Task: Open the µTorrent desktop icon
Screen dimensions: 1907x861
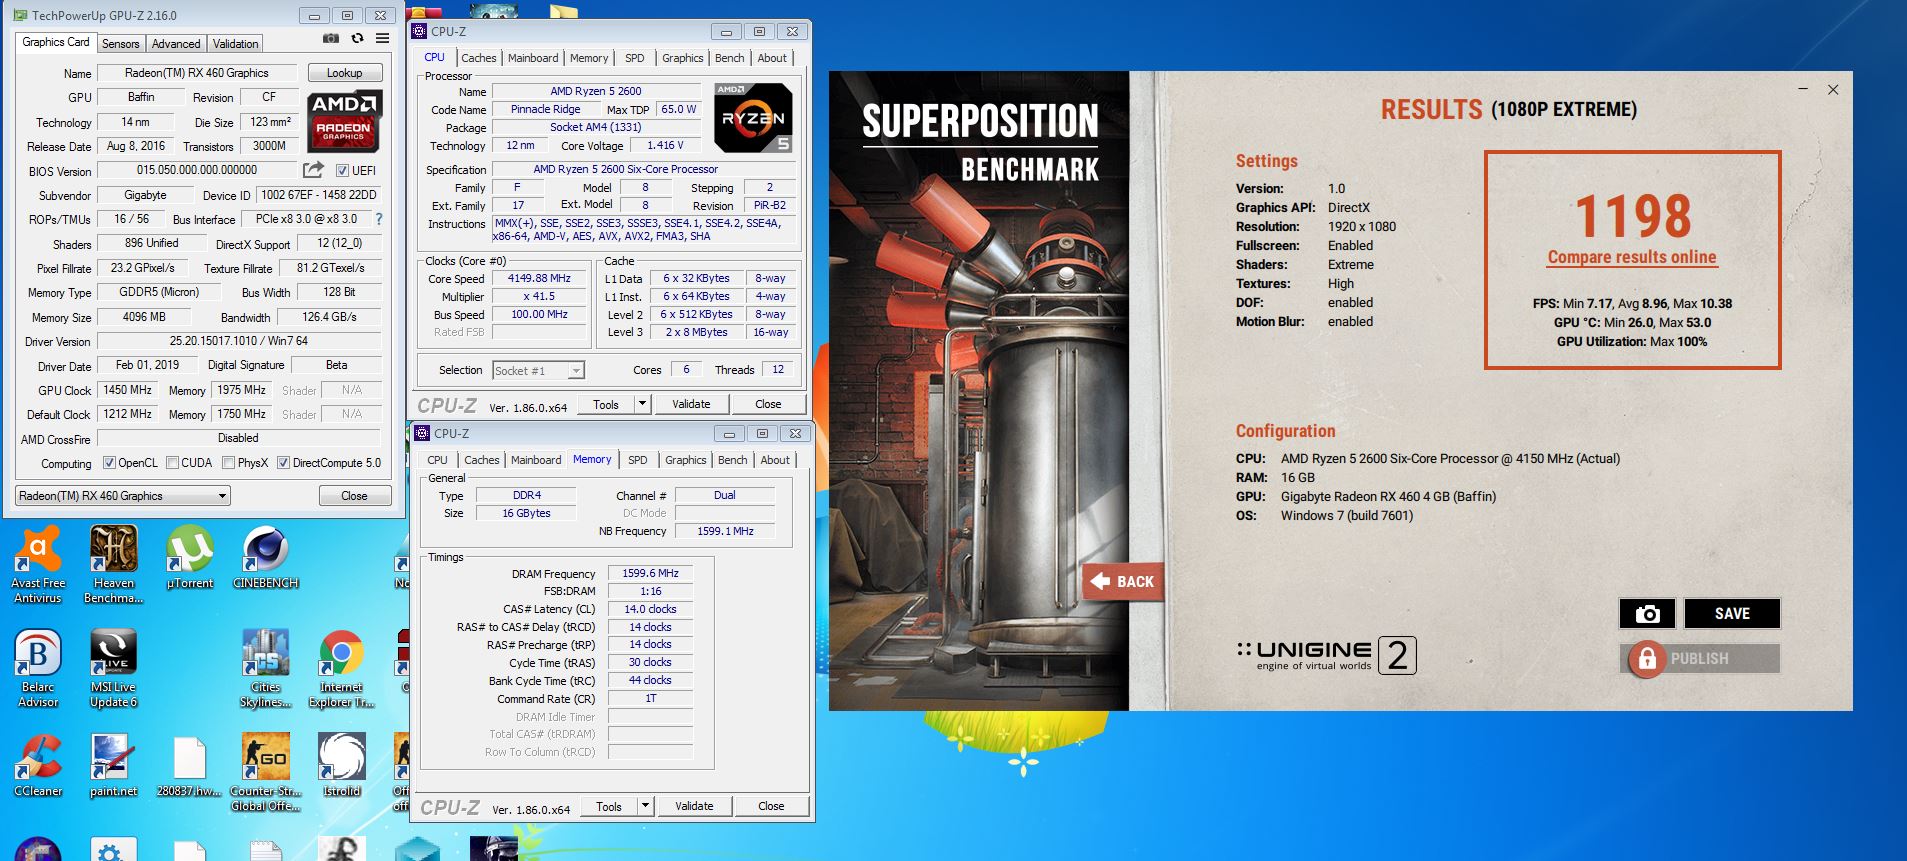Action: [x=190, y=556]
